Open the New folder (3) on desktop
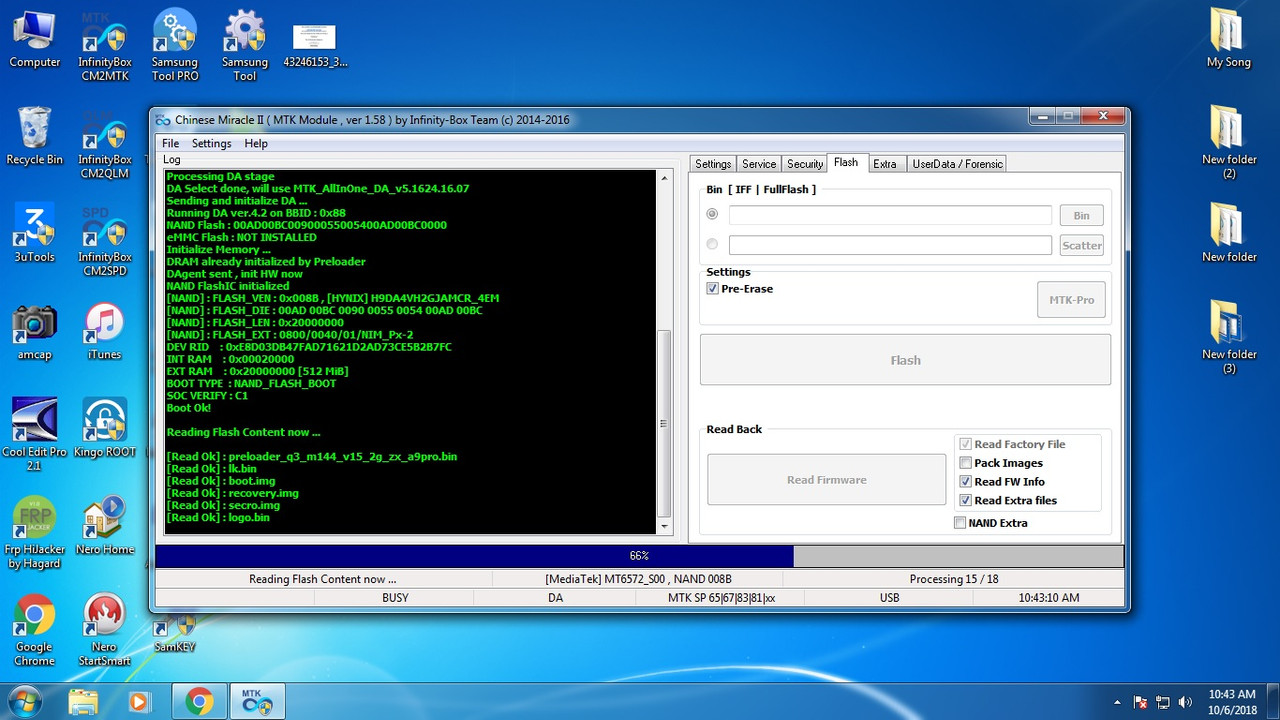 click(1229, 338)
